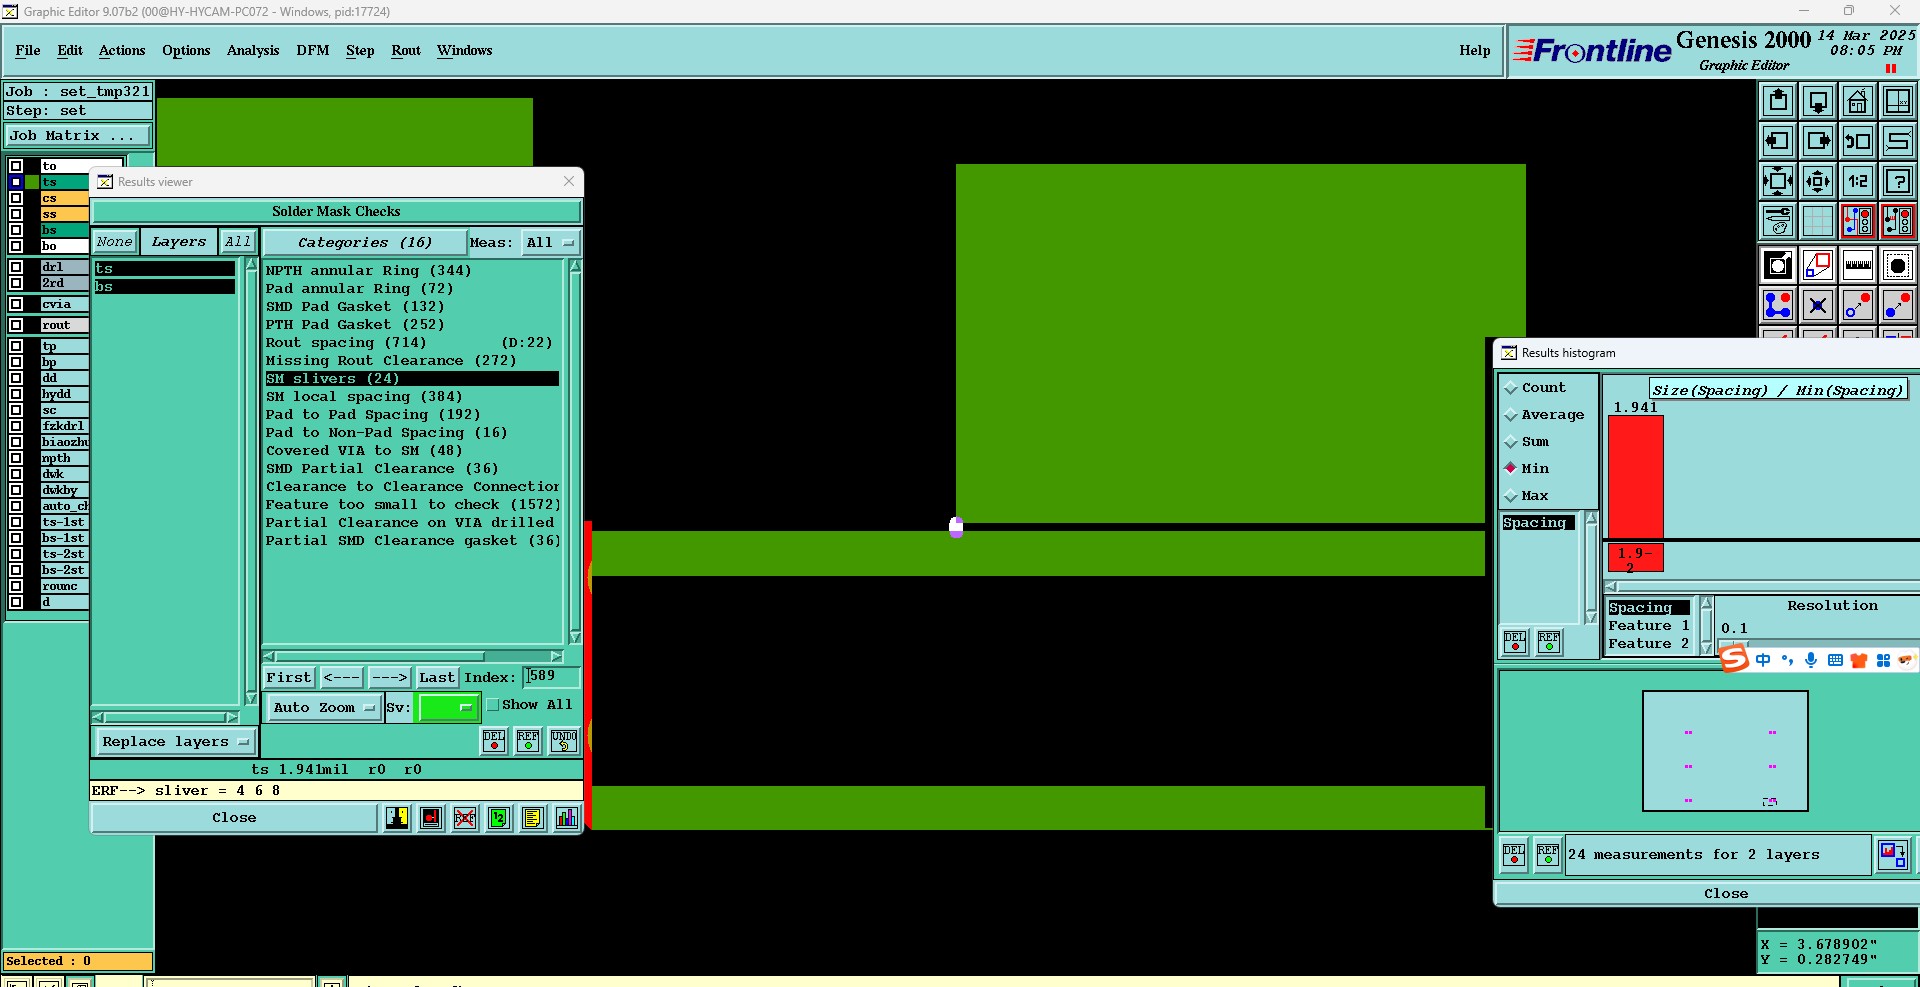Click the 1:2 zoom scale icon
Viewport: 1920px width, 987px height.
[x=1858, y=181]
